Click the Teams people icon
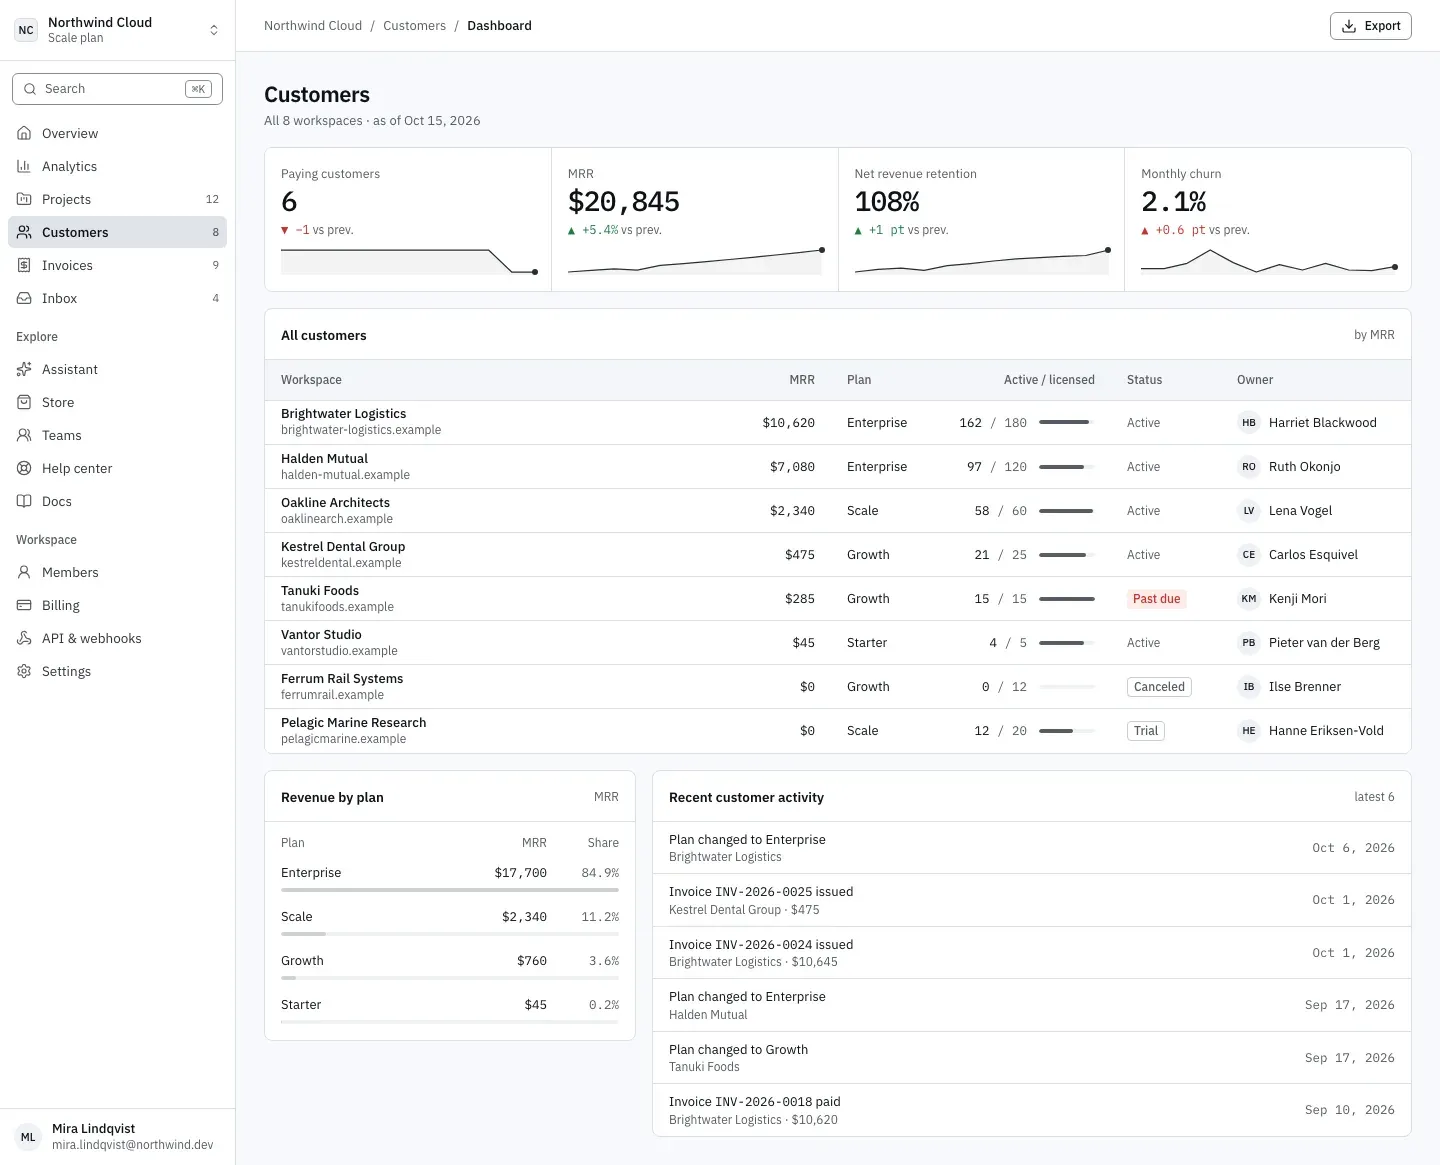Screen dimensions: 1440x1165 pos(24,435)
